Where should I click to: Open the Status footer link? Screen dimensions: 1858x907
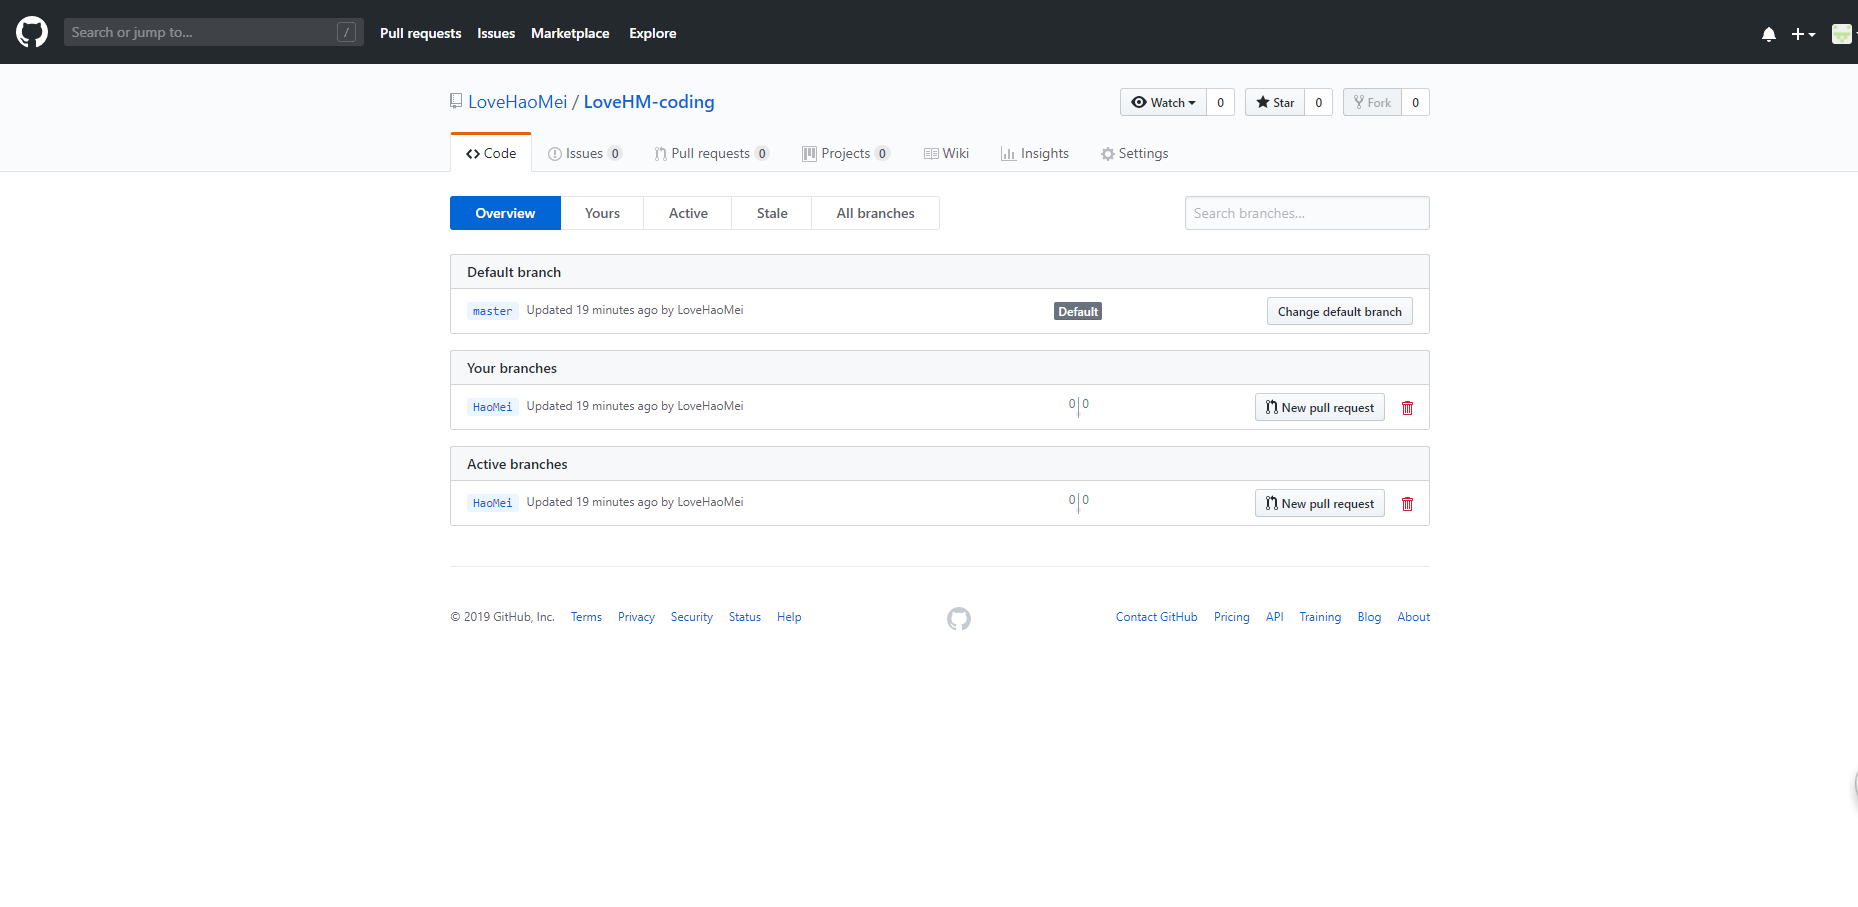(745, 617)
